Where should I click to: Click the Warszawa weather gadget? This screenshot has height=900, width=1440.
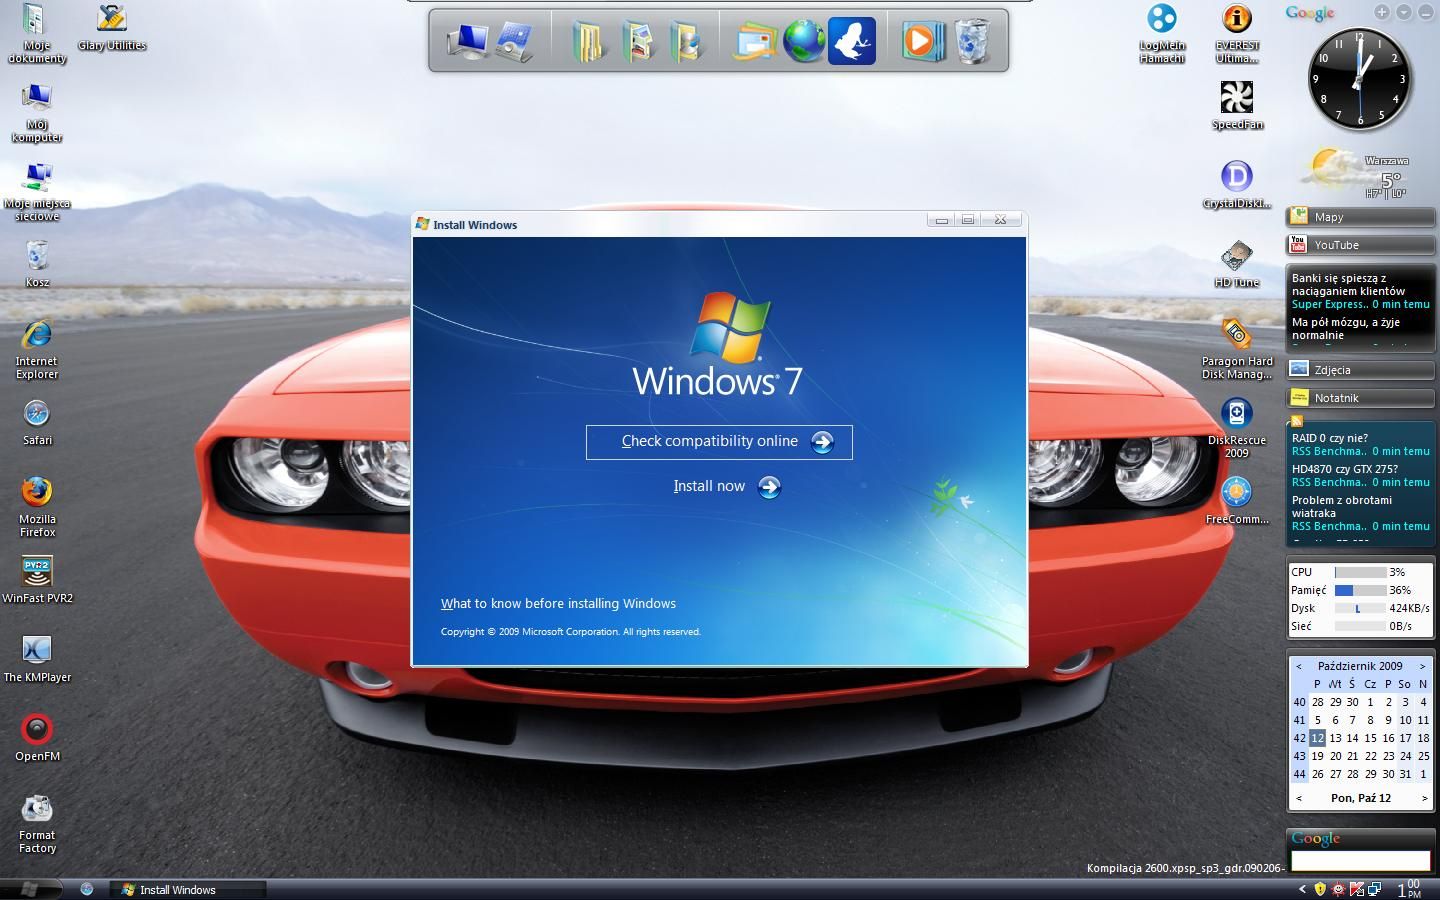pos(1358,174)
